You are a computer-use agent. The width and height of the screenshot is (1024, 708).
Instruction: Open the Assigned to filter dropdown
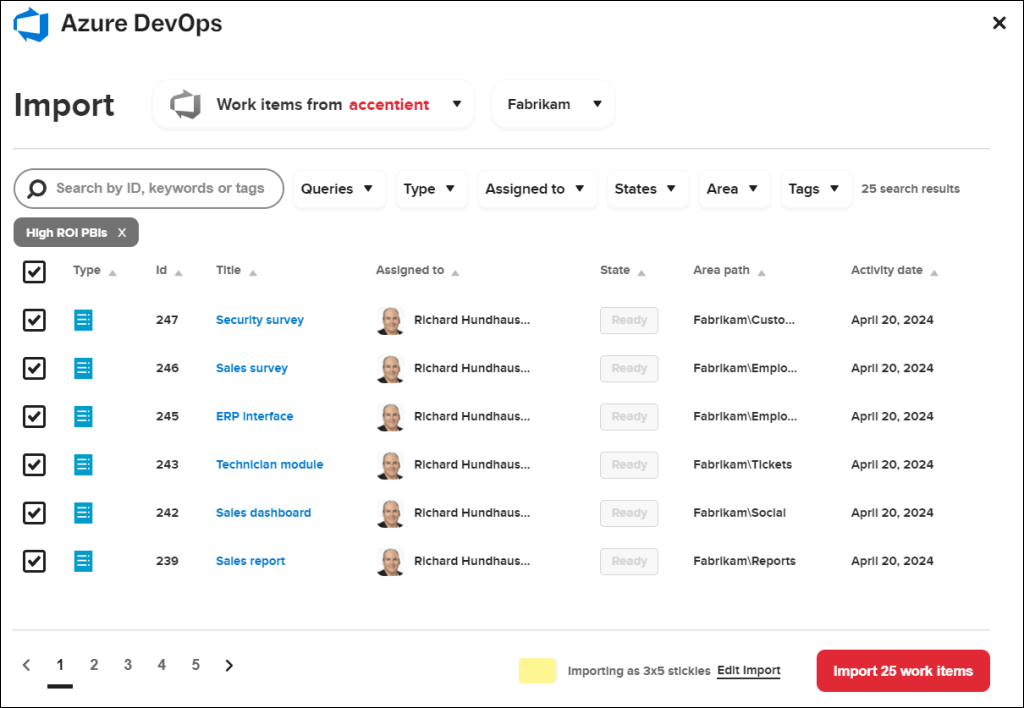(x=537, y=189)
